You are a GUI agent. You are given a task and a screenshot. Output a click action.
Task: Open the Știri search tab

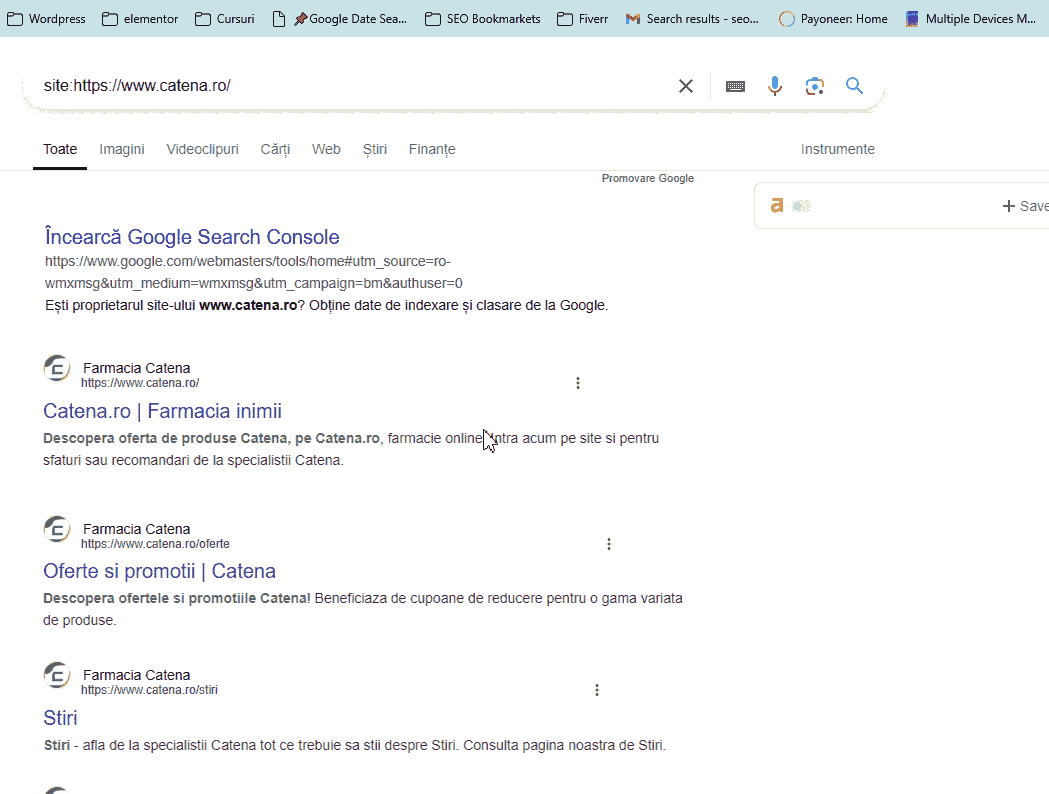click(375, 149)
